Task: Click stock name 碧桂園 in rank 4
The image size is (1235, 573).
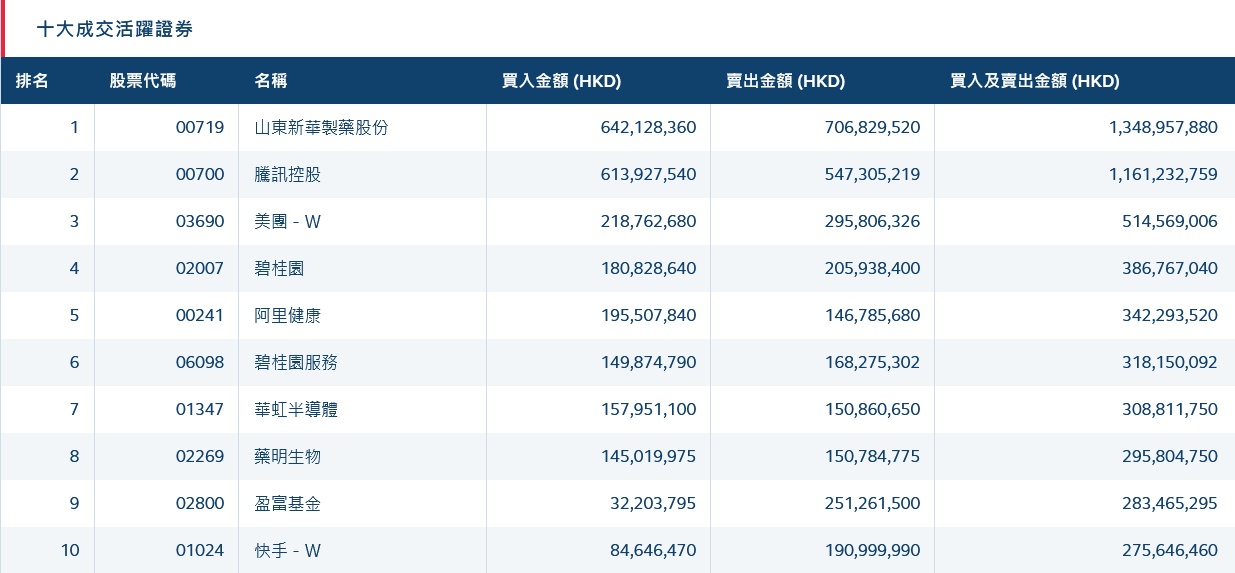Action: [x=280, y=269]
